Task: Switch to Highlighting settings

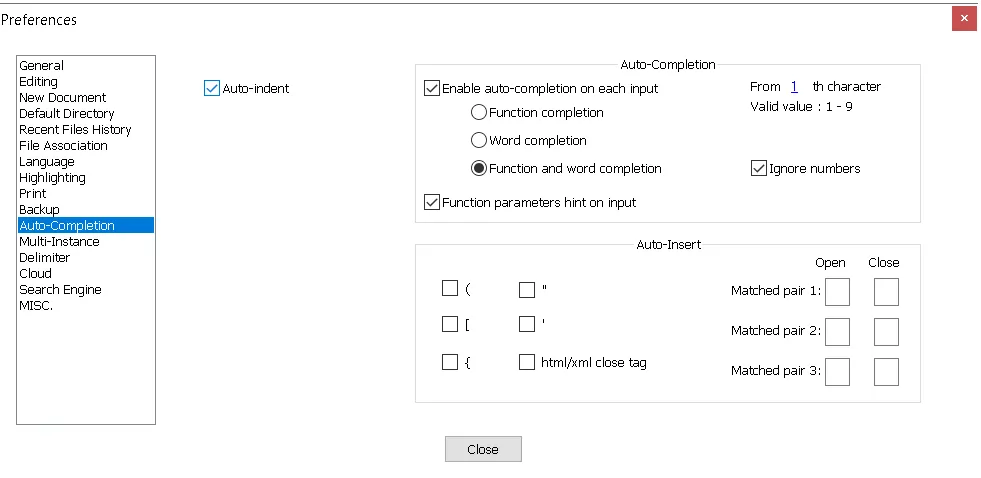Action: [x=52, y=178]
